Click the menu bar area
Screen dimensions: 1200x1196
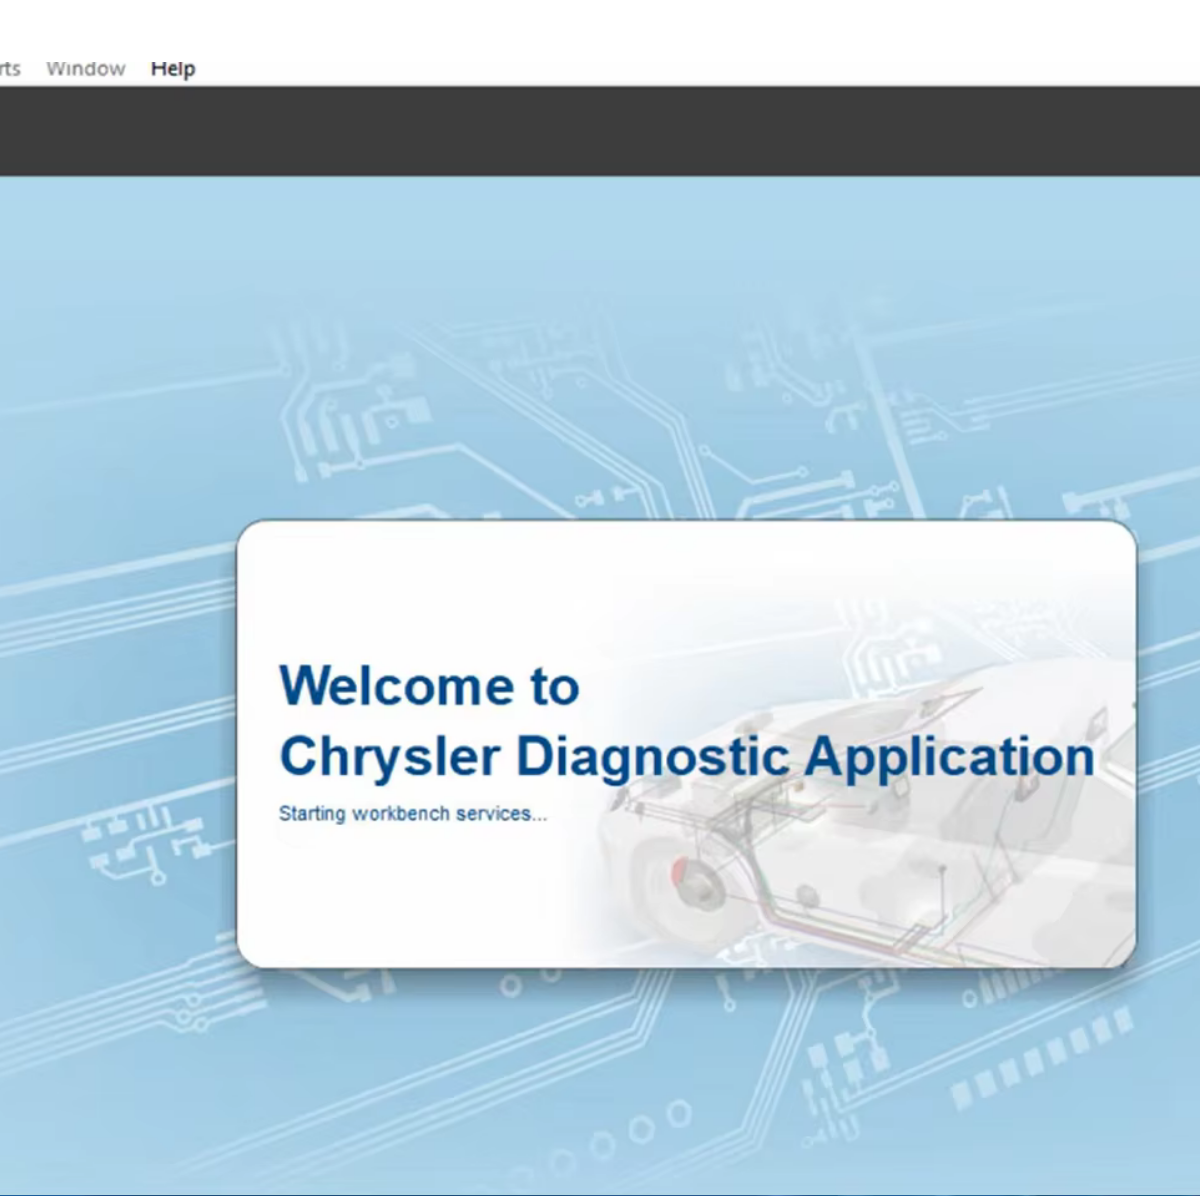tap(400, 69)
